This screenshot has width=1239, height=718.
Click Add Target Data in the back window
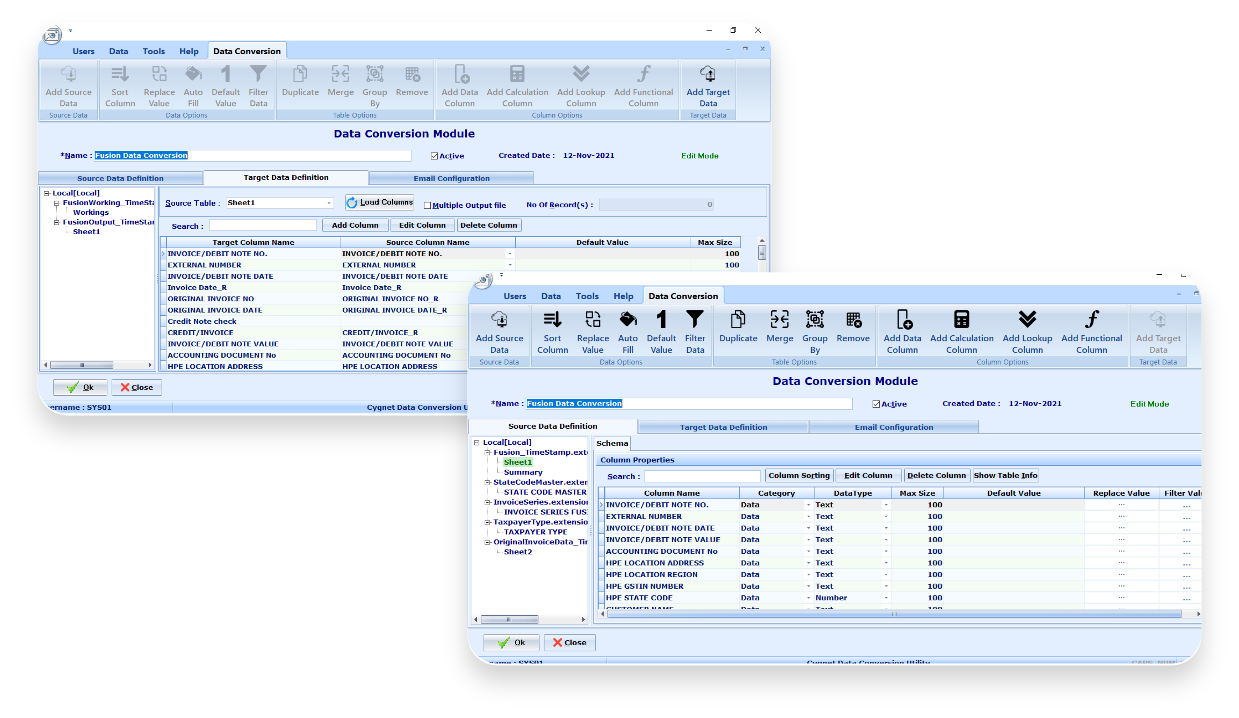[708, 86]
